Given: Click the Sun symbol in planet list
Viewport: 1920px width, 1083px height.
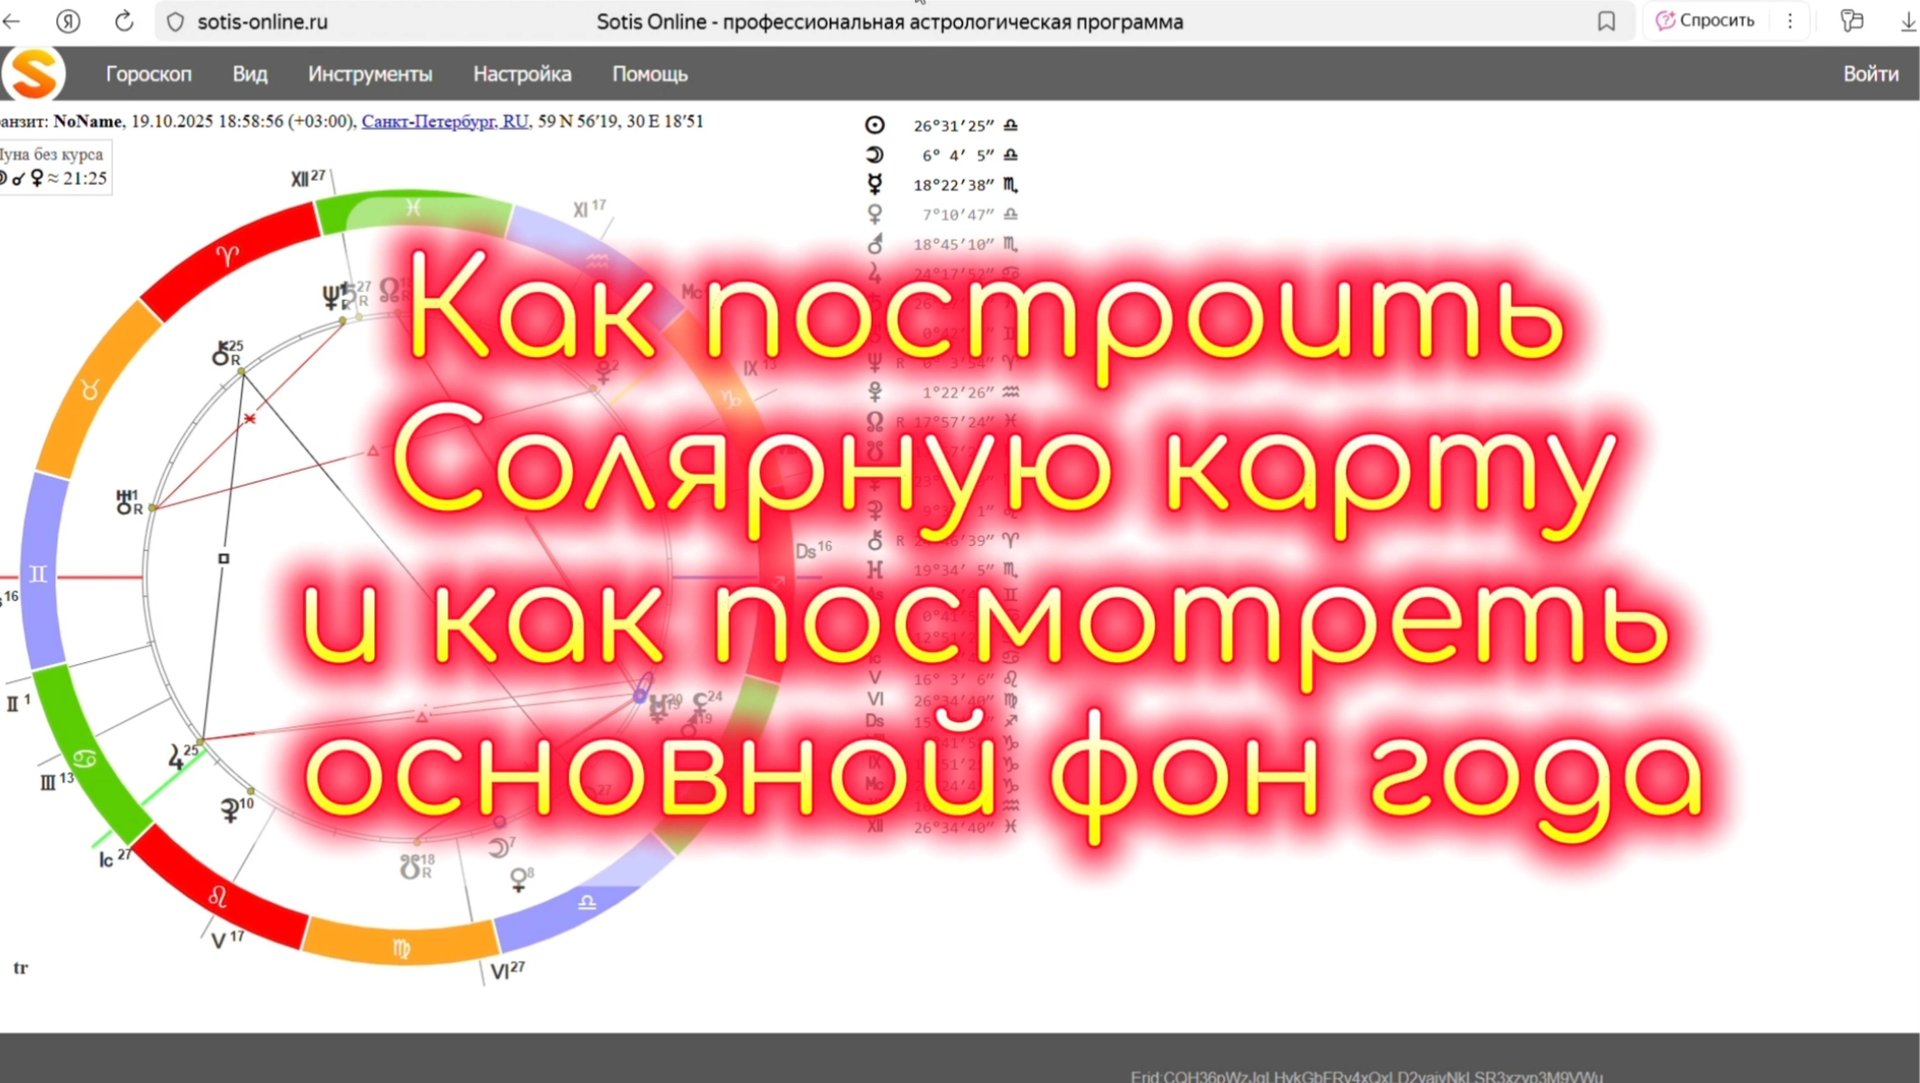Looking at the screenshot, I should (874, 125).
